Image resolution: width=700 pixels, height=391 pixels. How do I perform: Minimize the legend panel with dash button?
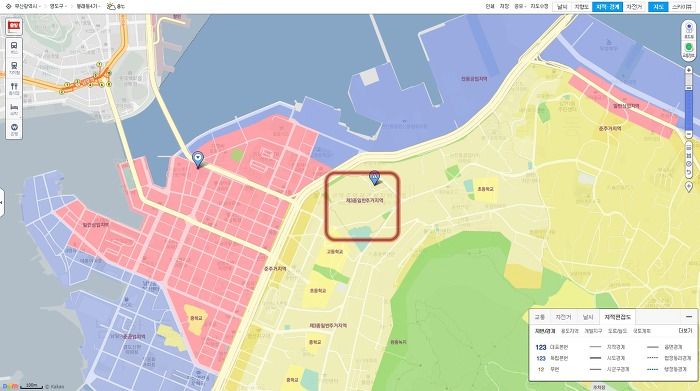point(688,316)
